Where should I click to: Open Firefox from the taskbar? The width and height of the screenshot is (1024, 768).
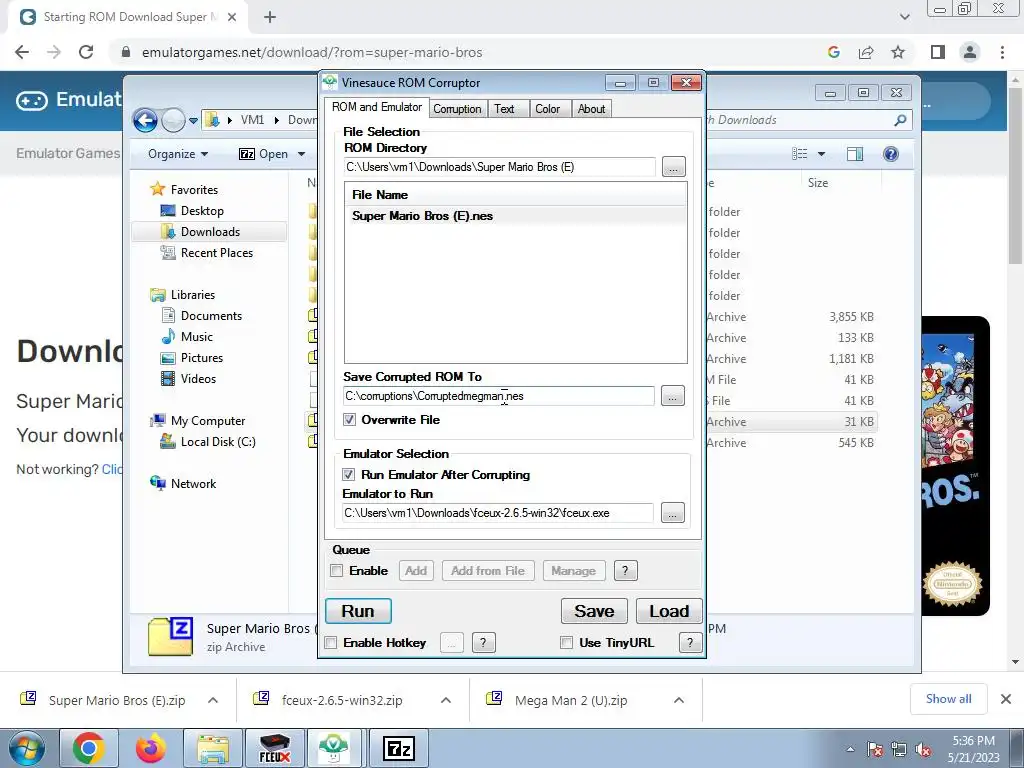click(x=150, y=748)
